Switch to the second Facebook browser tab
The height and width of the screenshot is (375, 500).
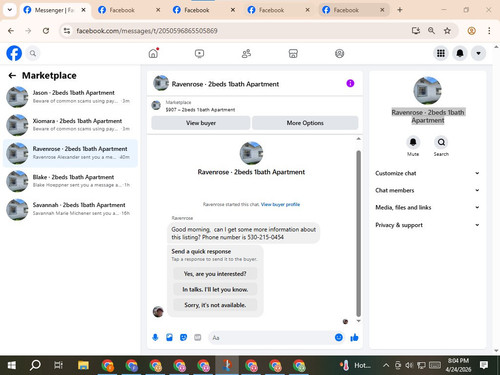[x=129, y=10]
